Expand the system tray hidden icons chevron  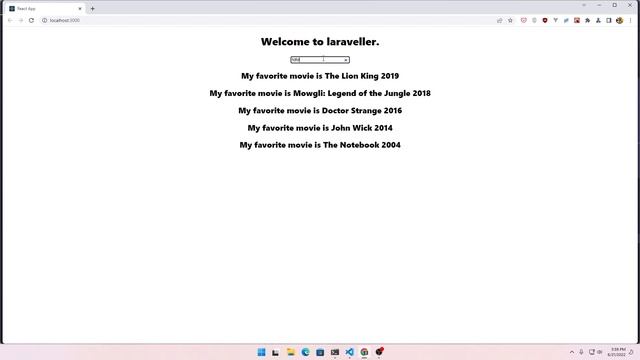click(572, 352)
